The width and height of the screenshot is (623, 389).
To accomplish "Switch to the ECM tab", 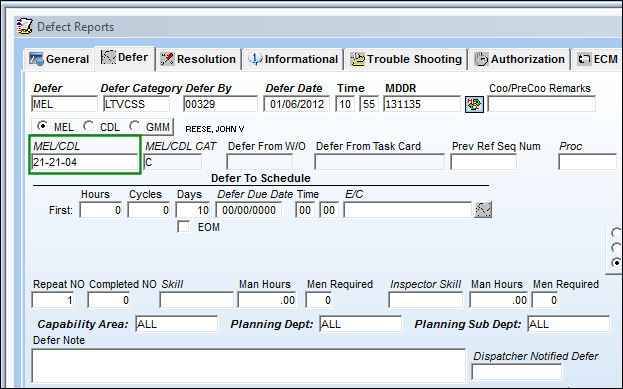I will (x=597, y=59).
